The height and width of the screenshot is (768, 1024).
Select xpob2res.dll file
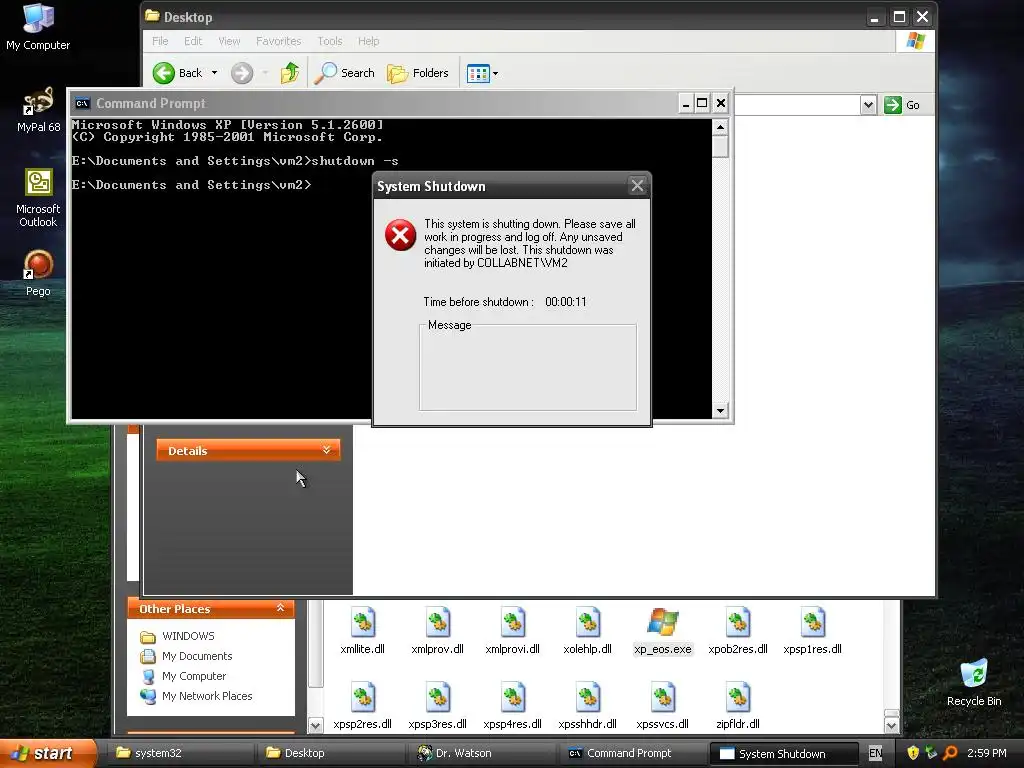pos(738,631)
